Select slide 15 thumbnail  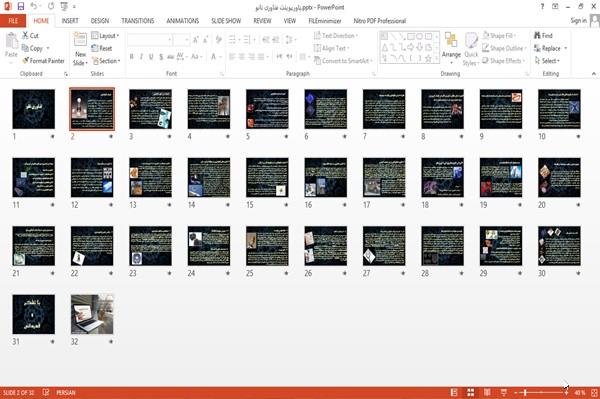267,178
